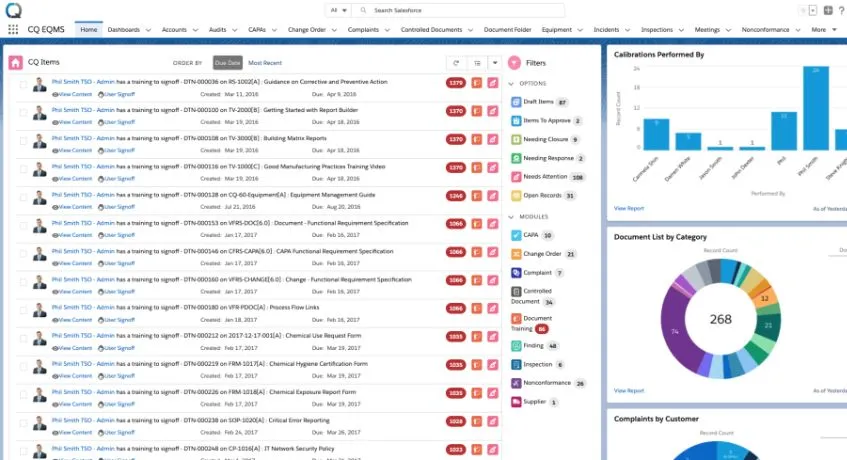Click pink edit icon for DTN-000100 row
The image size is (847, 460).
point(493,111)
